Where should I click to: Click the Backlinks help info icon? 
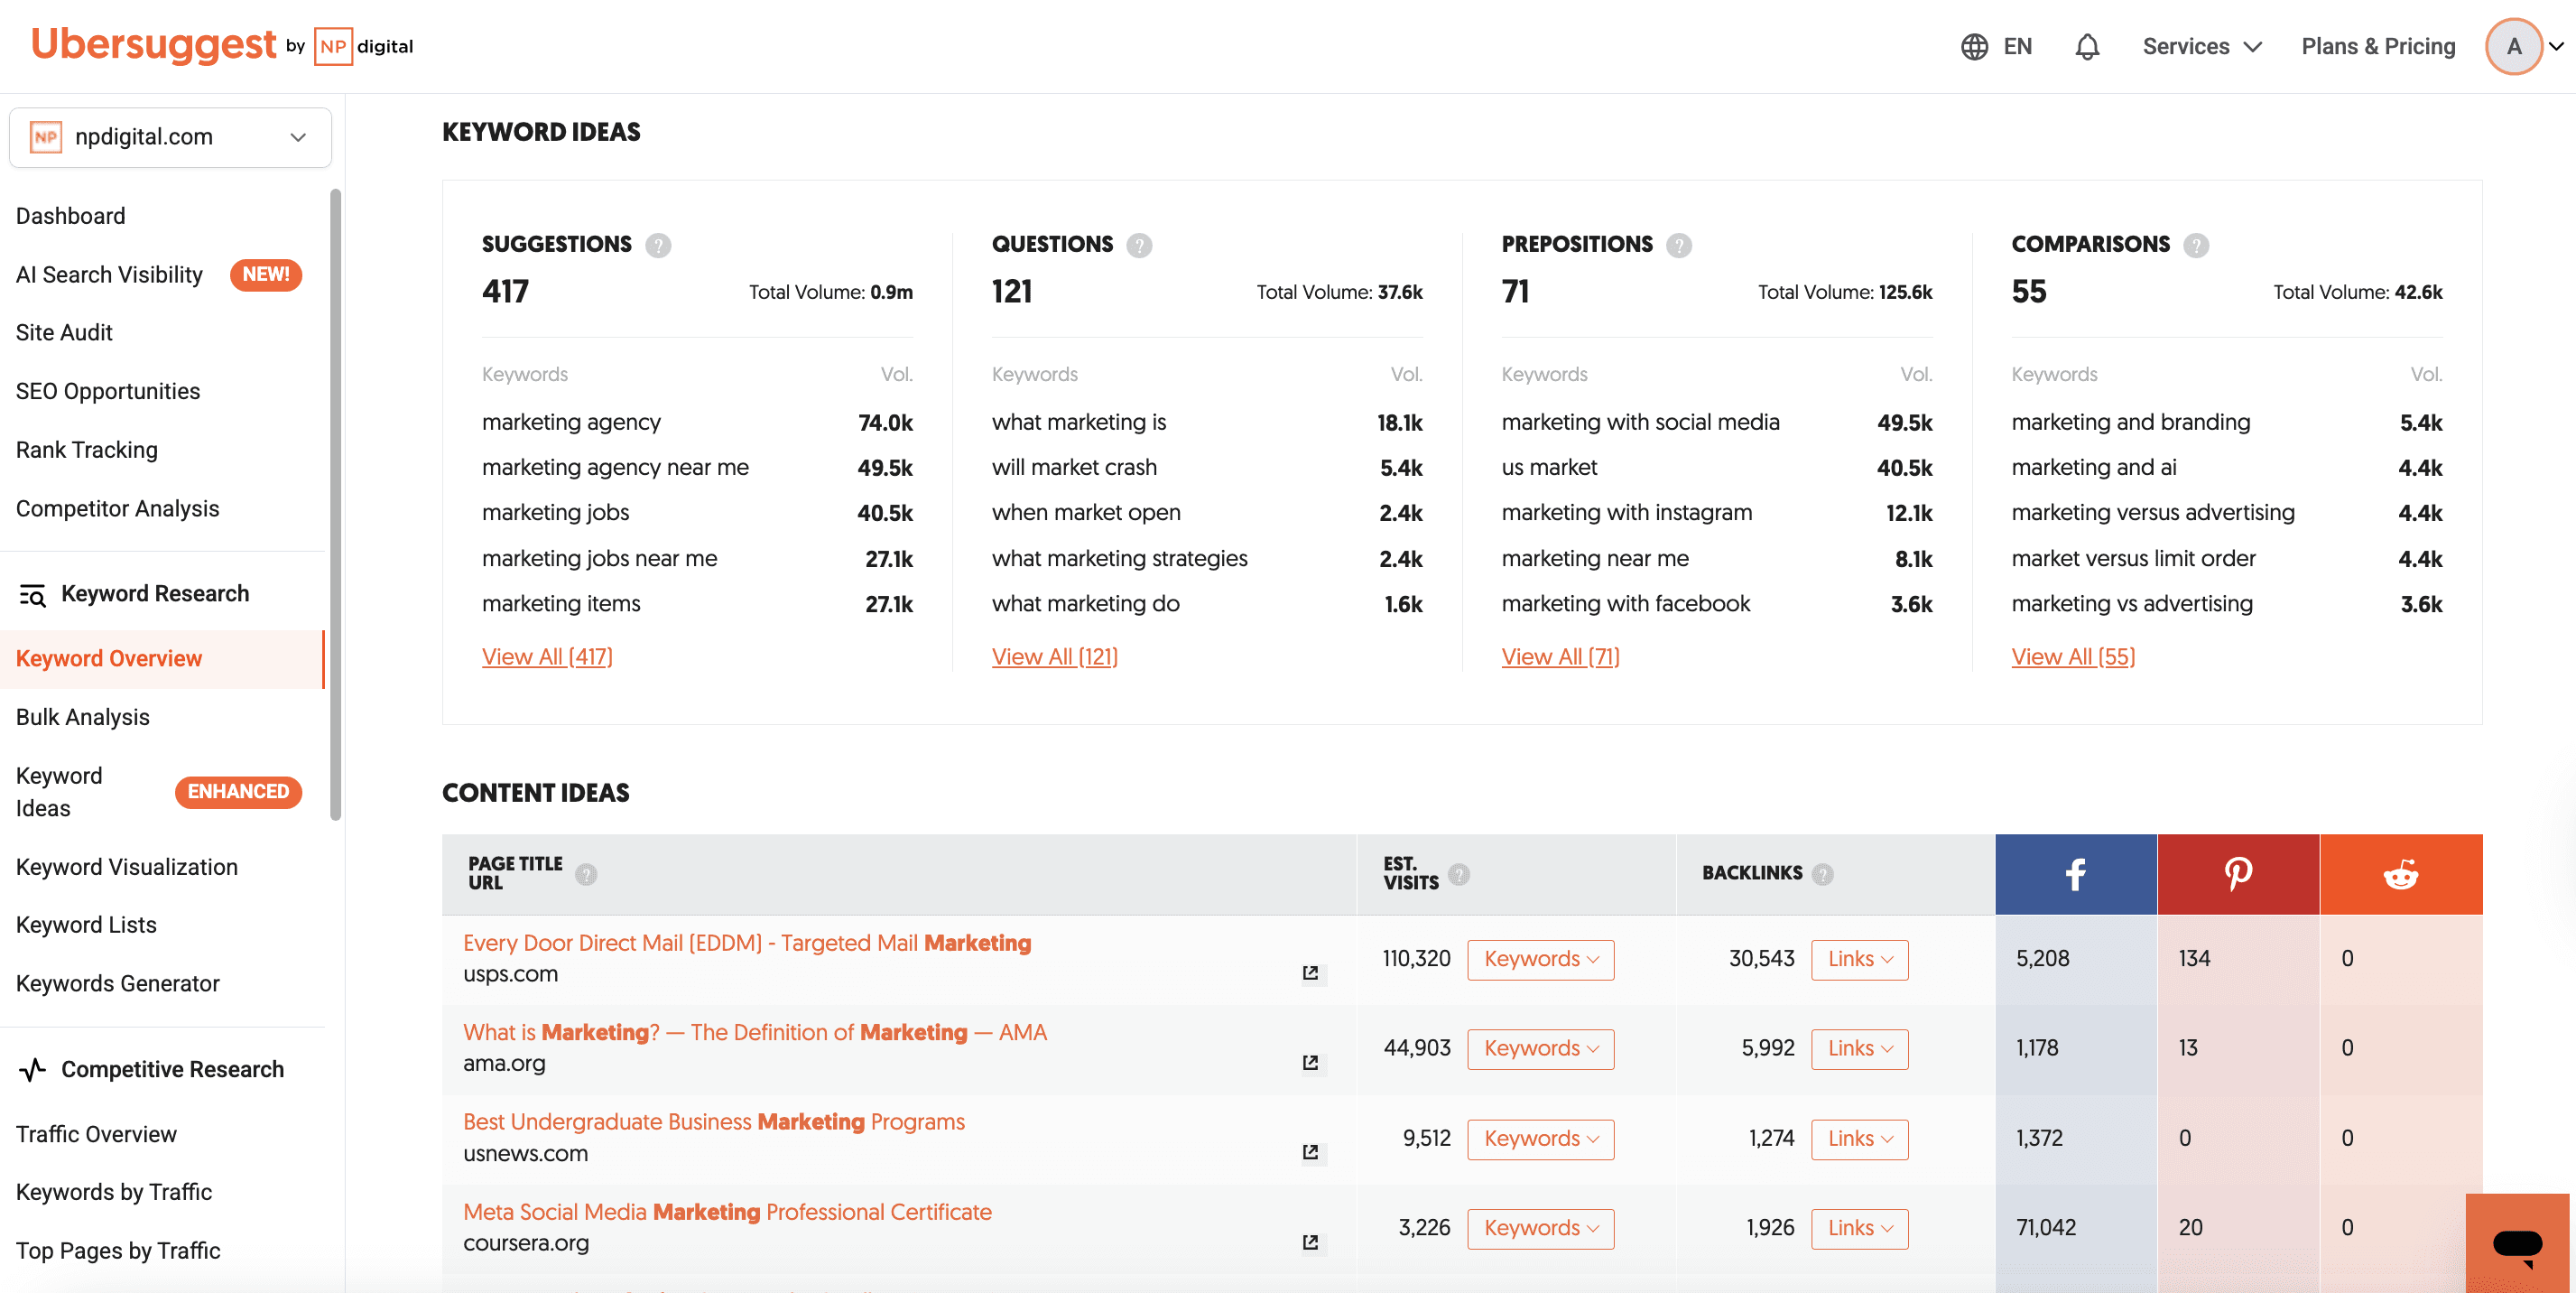point(1823,874)
